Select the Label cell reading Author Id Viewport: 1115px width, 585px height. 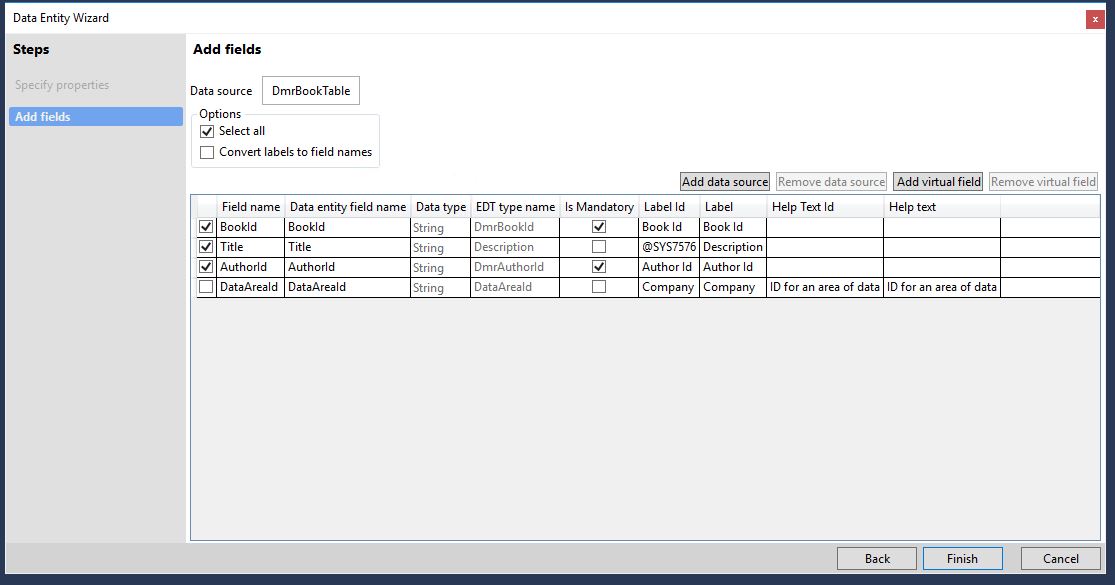[732, 267]
